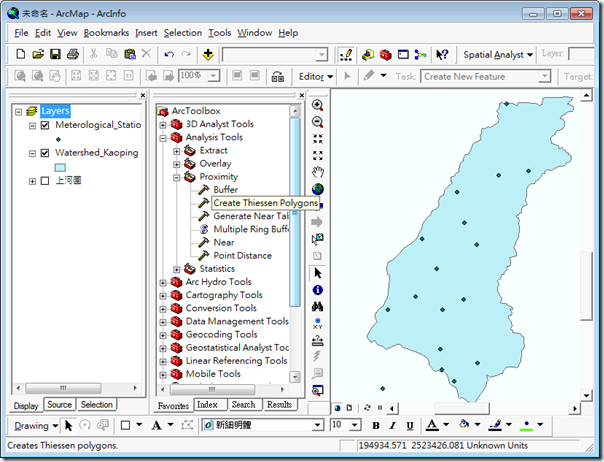
Task: Save the map with the Save icon
Action: pos(55,54)
